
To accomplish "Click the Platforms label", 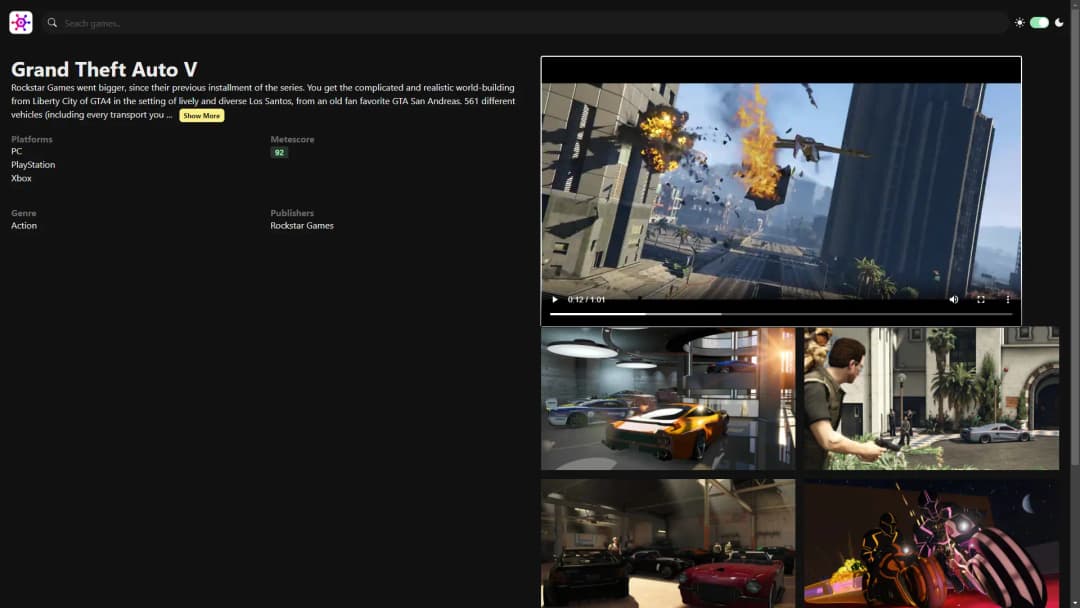I will (32, 139).
